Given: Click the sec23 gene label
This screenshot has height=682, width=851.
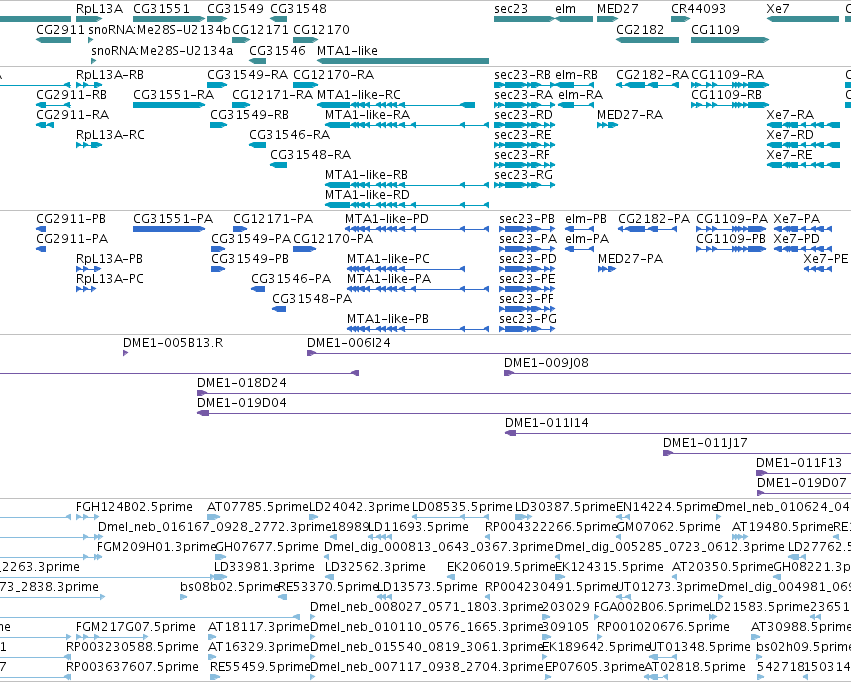Looking at the screenshot, I should [x=510, y=9].
